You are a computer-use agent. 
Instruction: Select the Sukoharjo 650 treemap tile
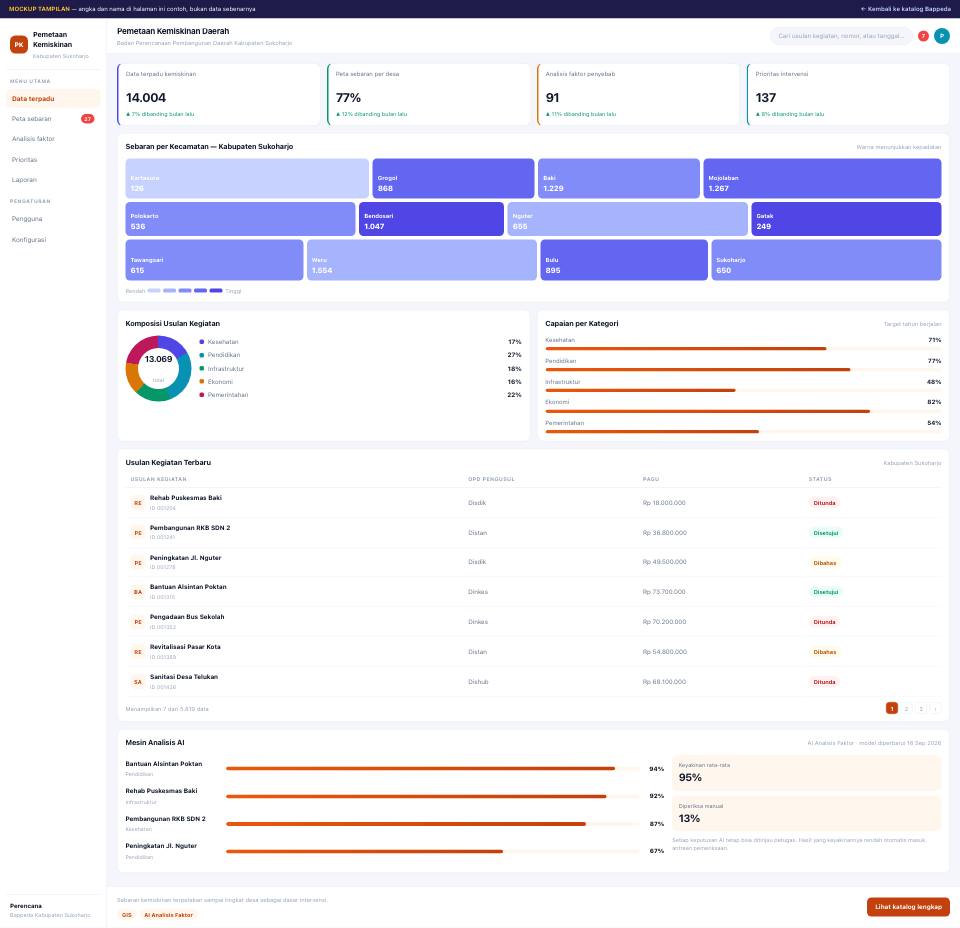(827, 260)
